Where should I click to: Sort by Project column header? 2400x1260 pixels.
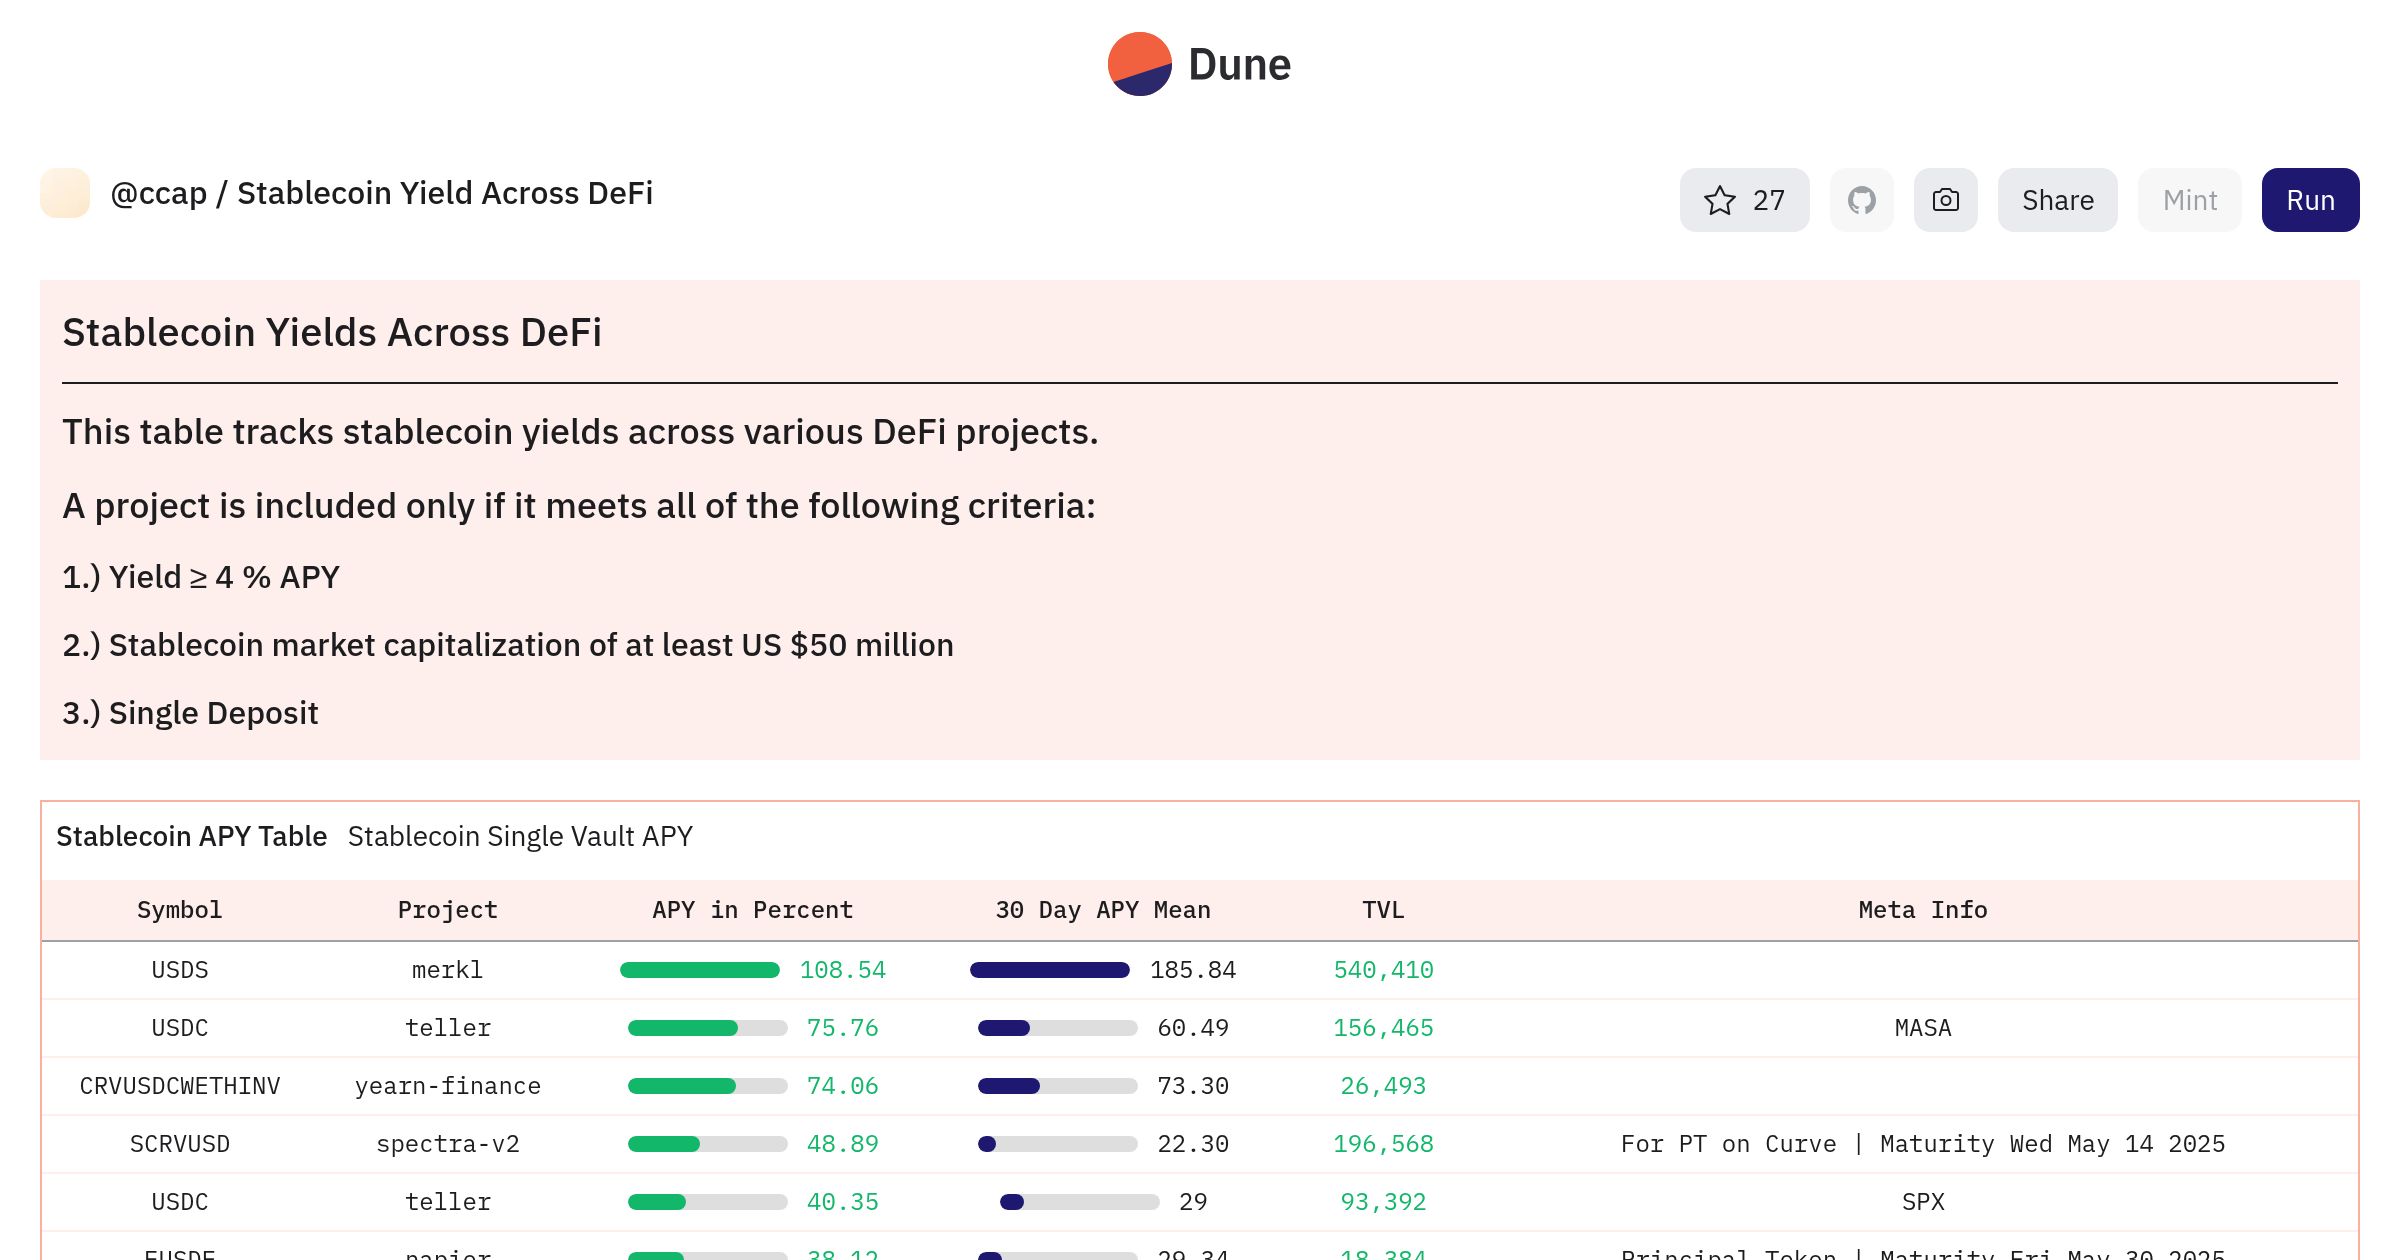point(447,910)
